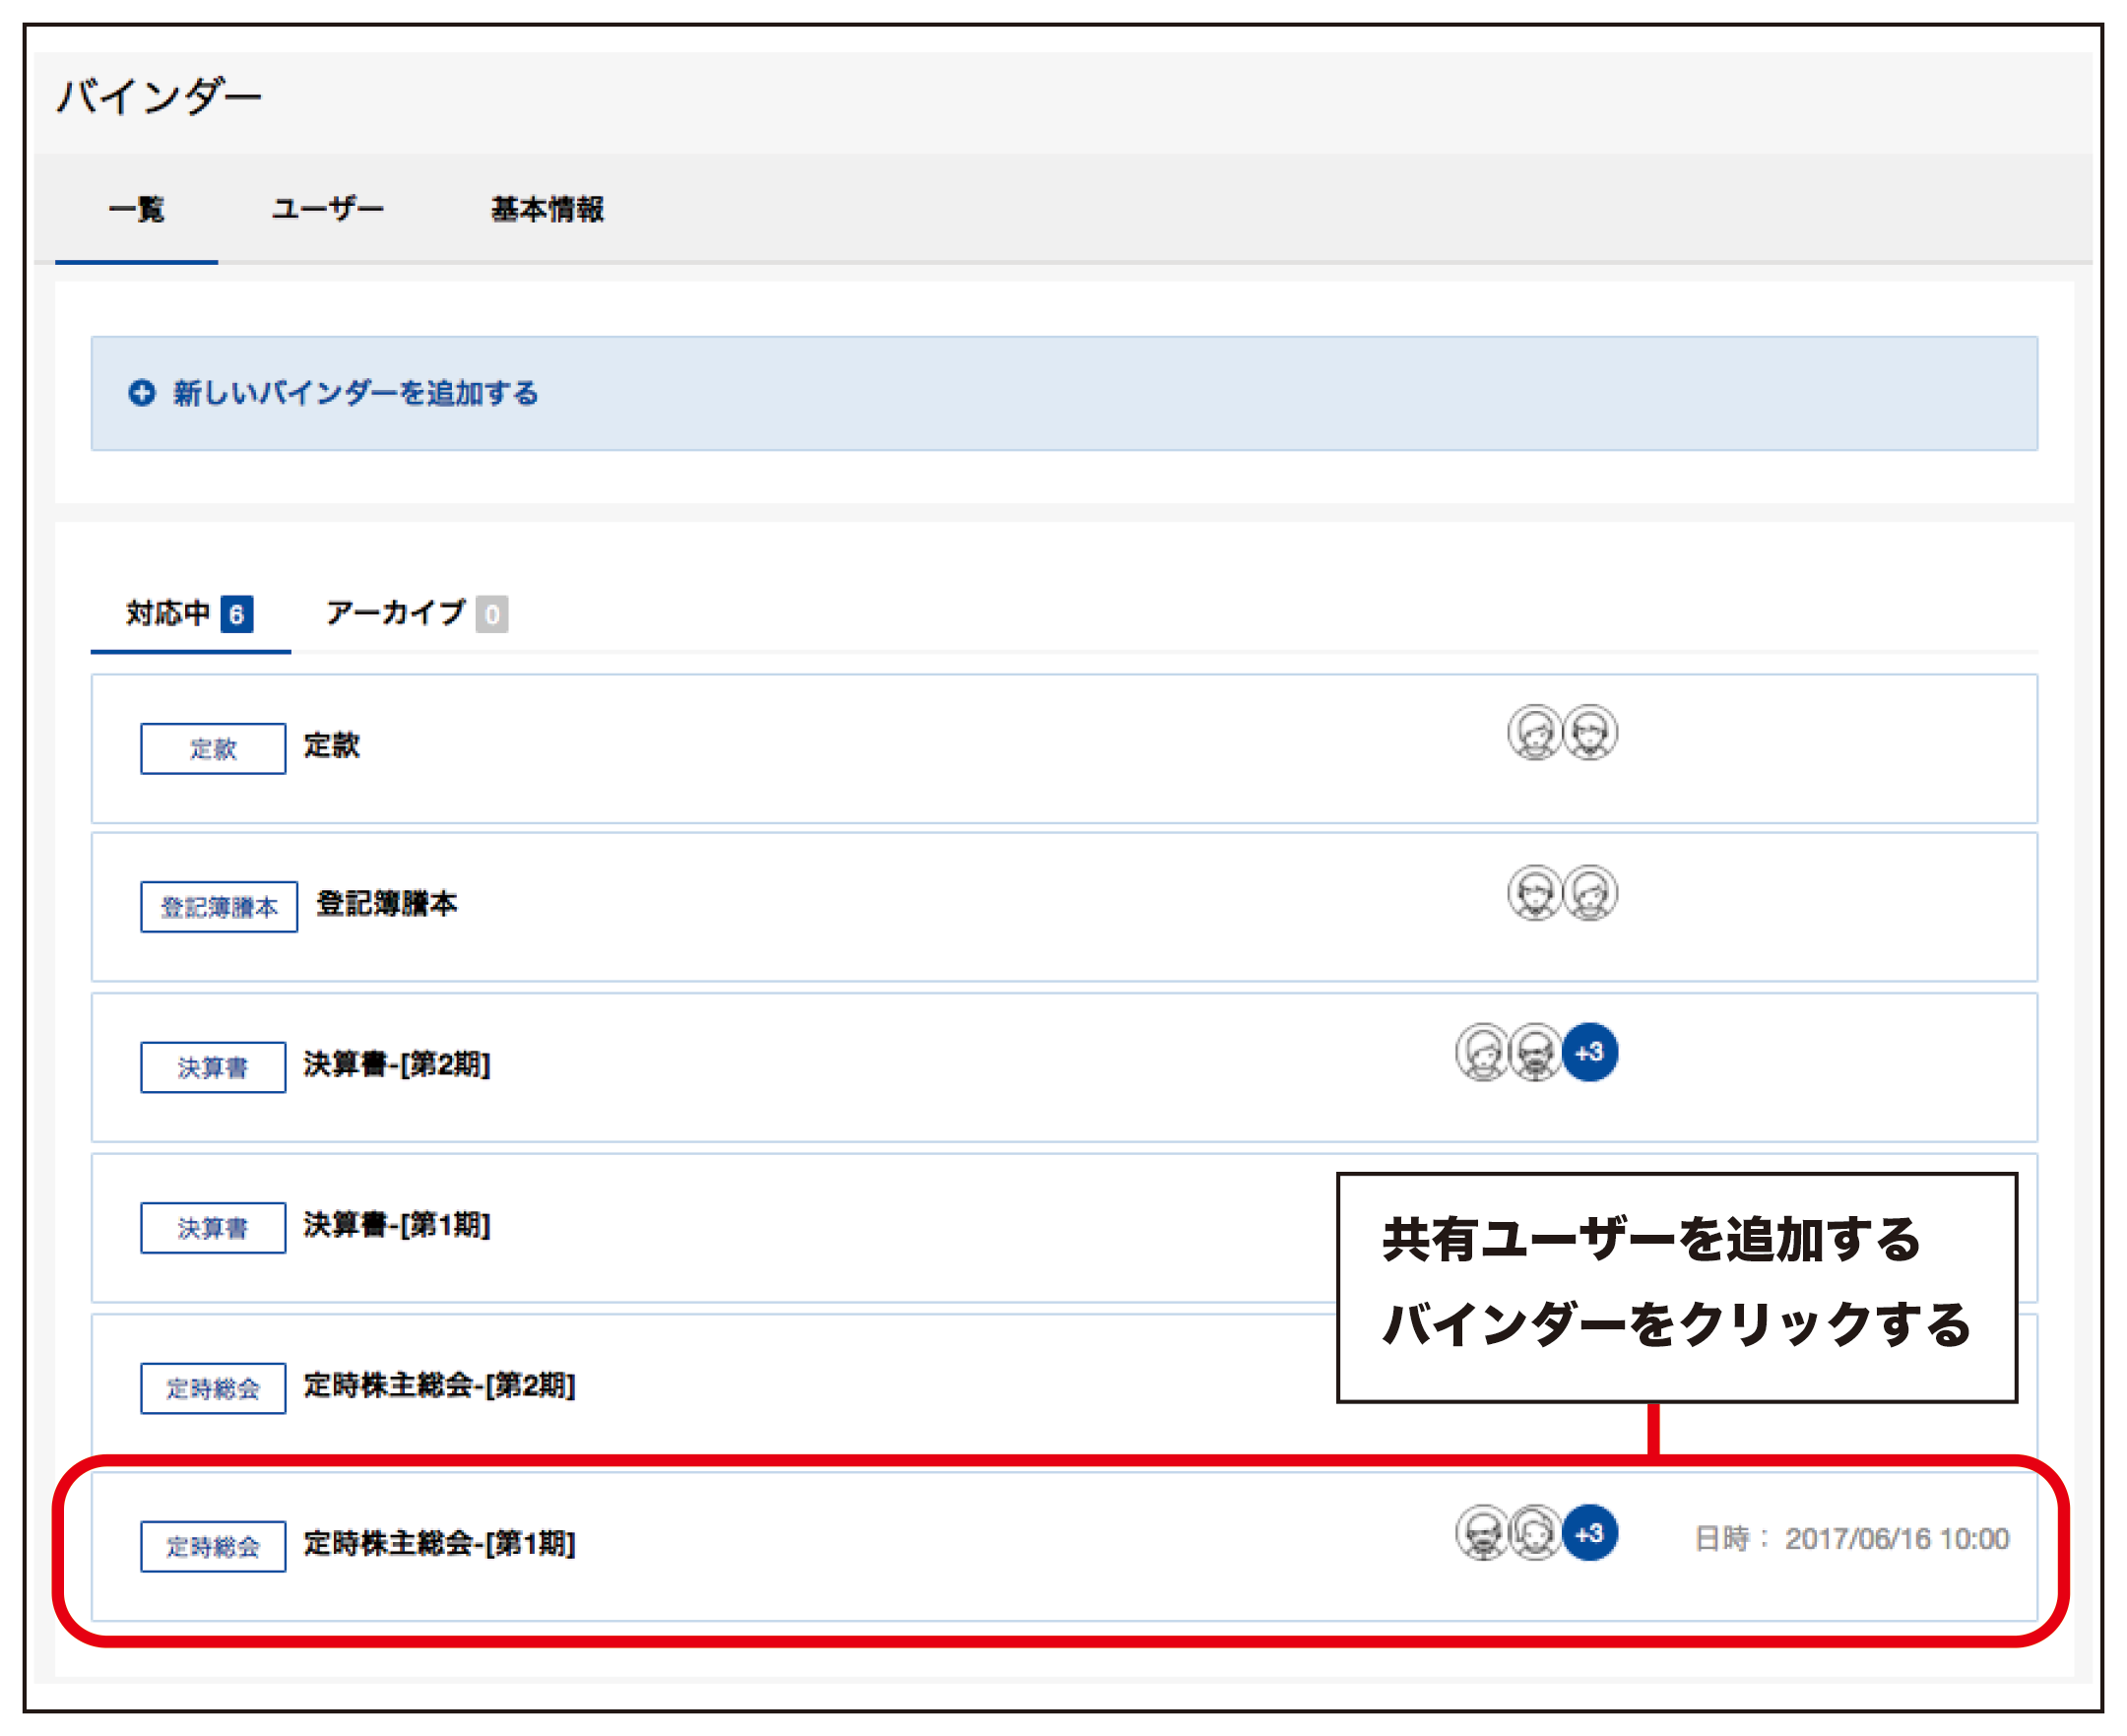The width and height of the screenshot is (2127, 1736).
Task: Click +3 users badge in 定時株主総会-[第1期] row
Action: 1590,1533
